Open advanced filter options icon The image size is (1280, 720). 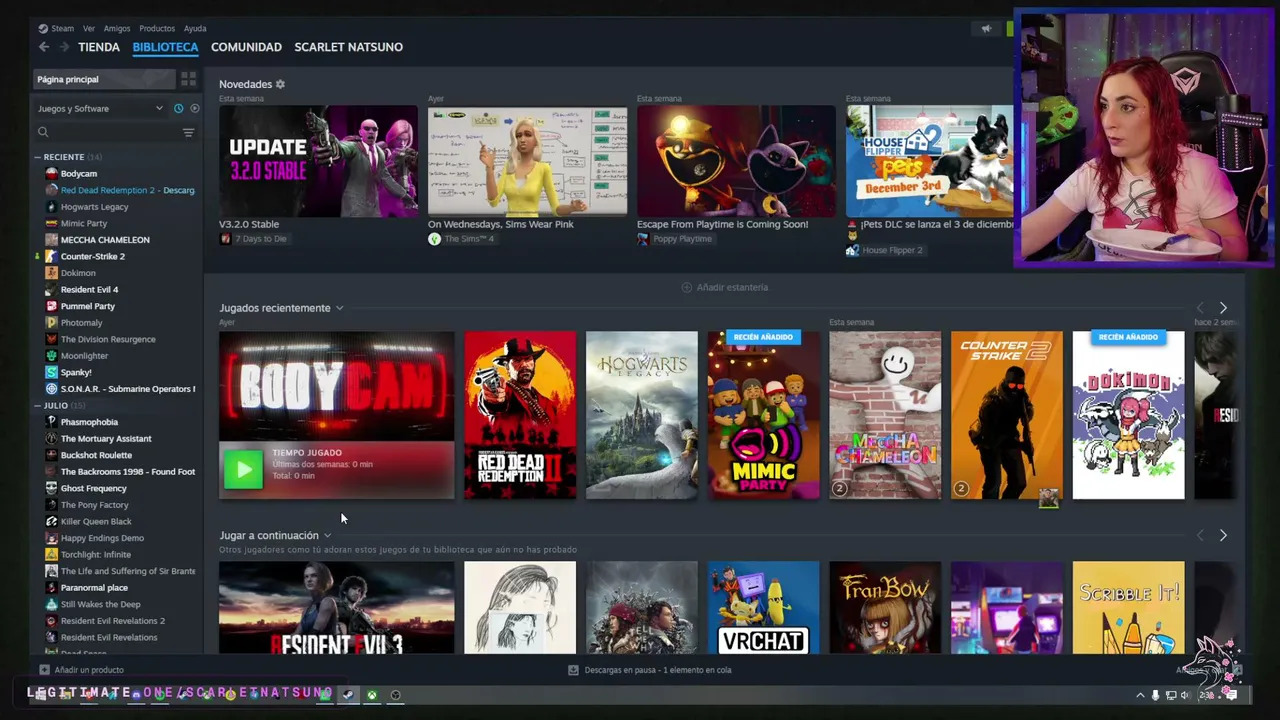(188, 132)
